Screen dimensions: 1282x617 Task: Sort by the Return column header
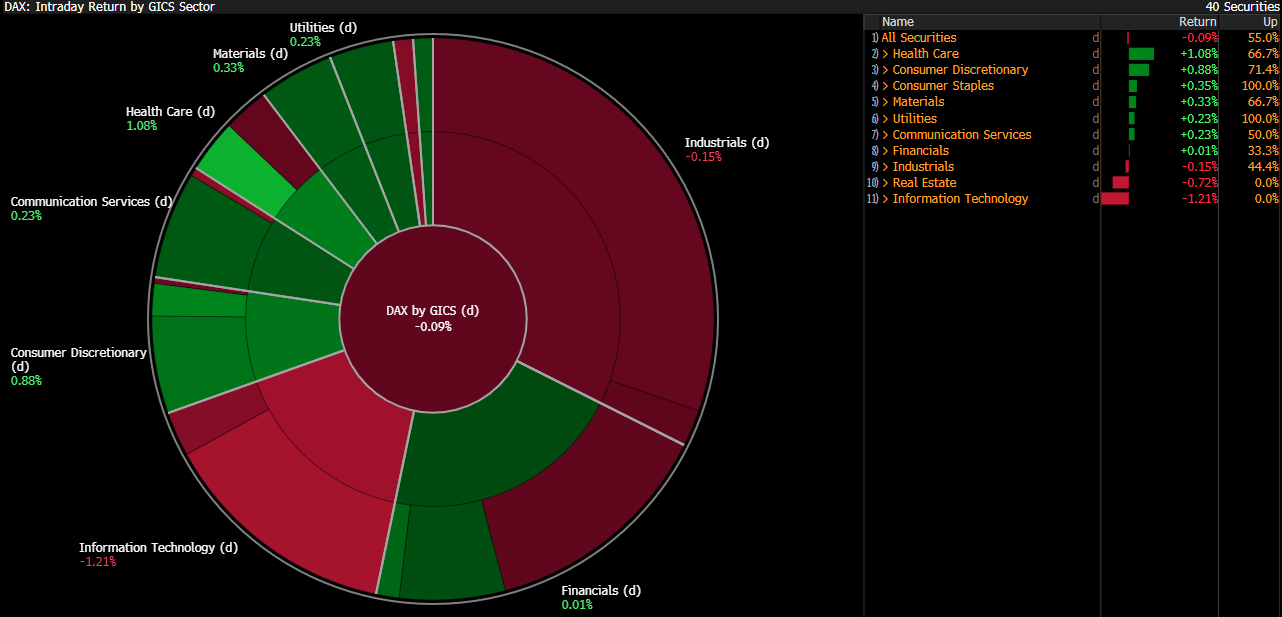pyautogui.click(x=1198, y=22)
